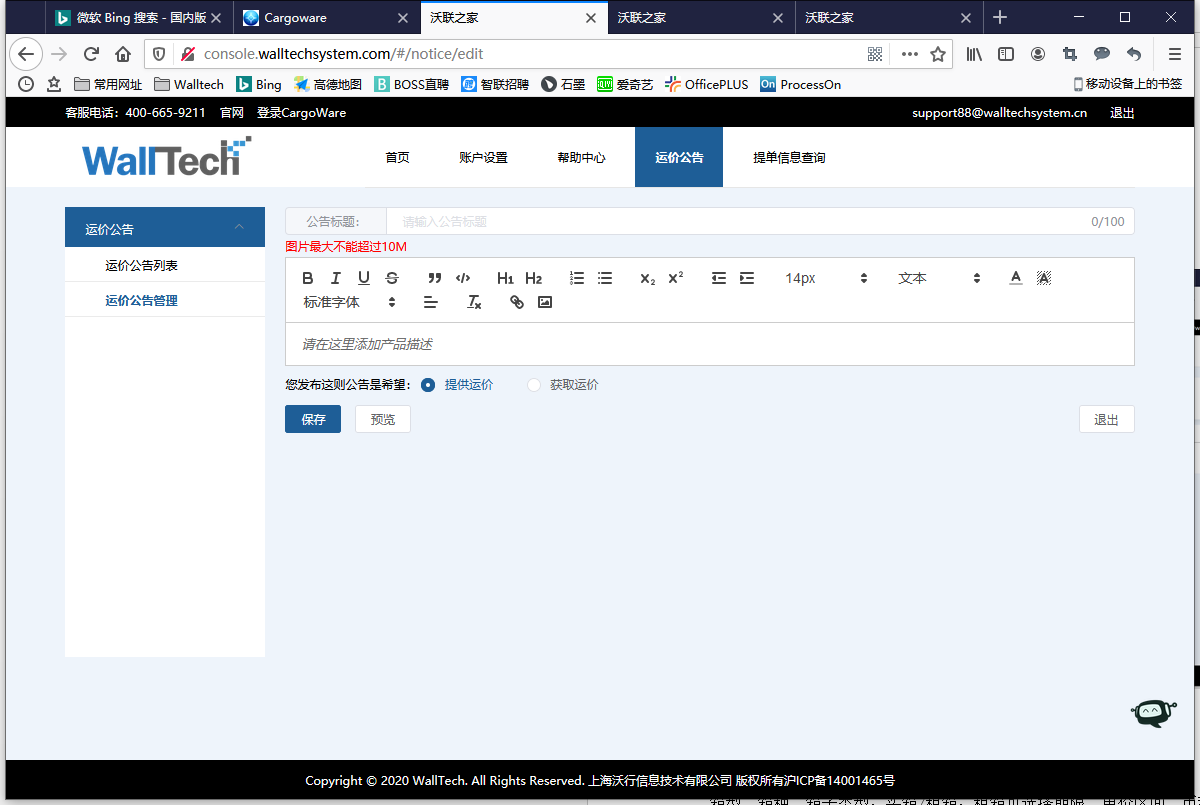The image size is (1200, 805).
Task: Collapse the 运价公告 sidebar section
Action: [x=165, y=229]
